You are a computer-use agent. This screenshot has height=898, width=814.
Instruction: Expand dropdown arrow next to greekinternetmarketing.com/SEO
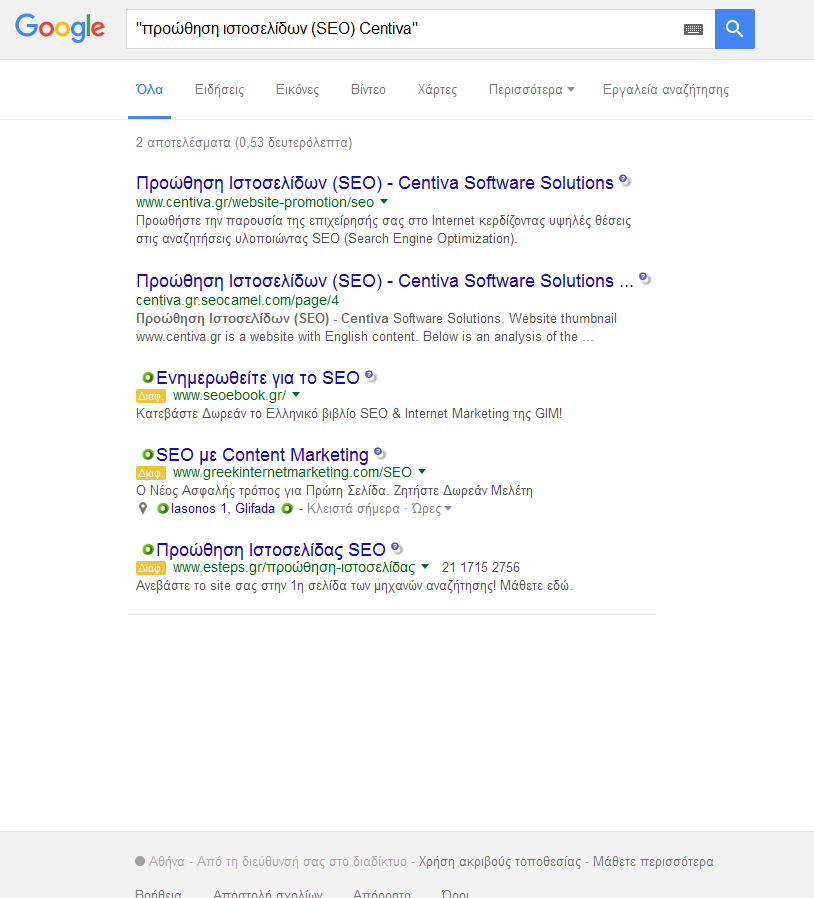[422, 471]
